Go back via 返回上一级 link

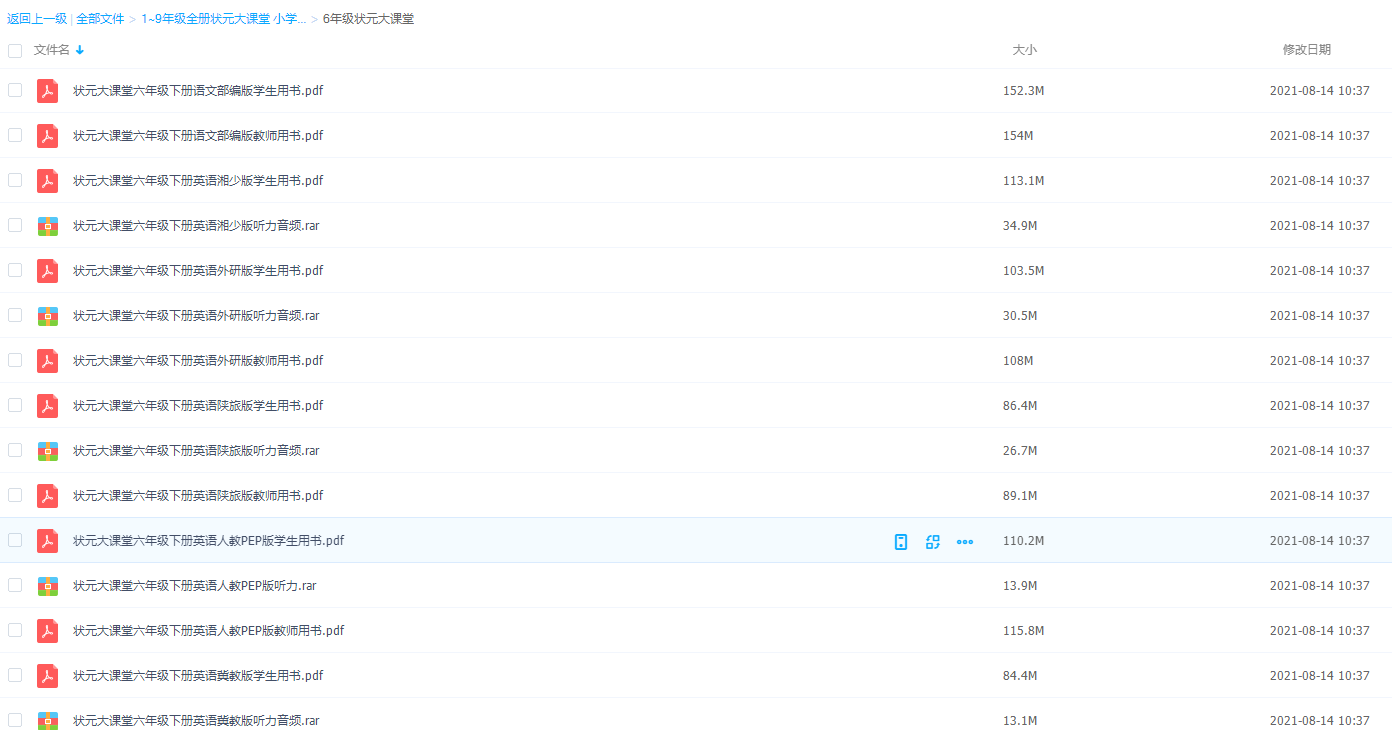37,19
